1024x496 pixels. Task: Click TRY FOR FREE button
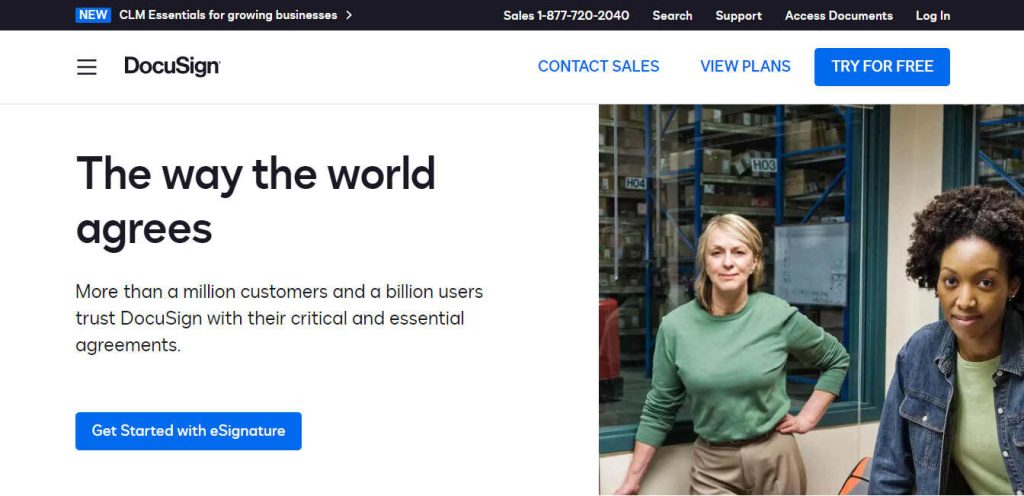[882, 67]
